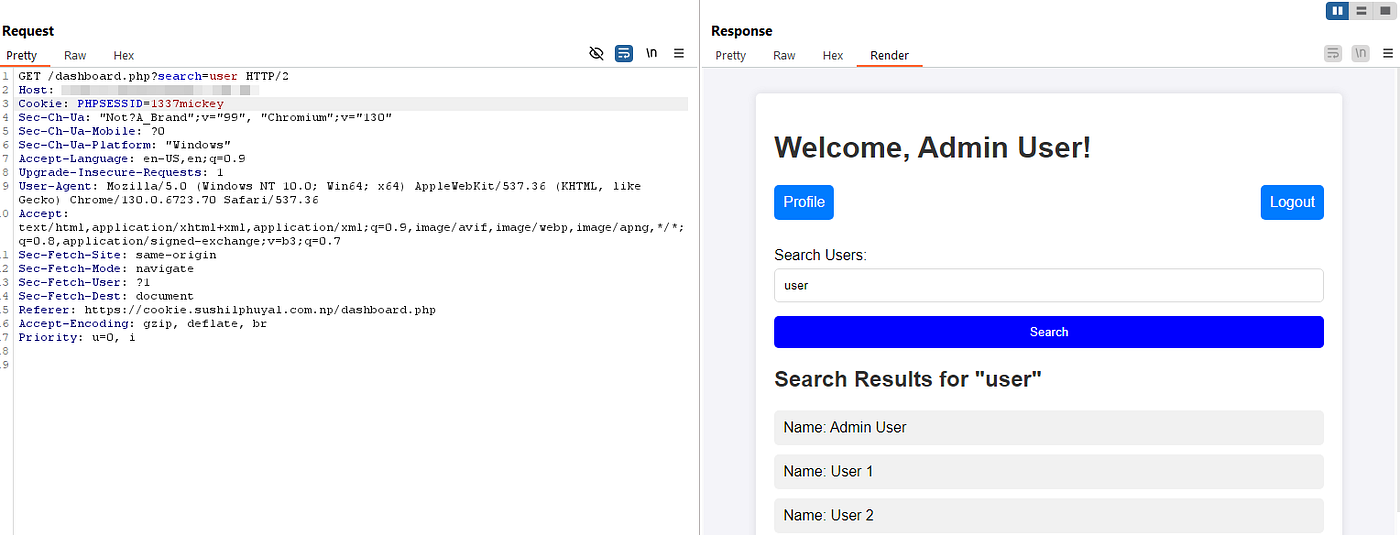Toggle \n characters icon in Response panel
Screen dimensions: 1400x535
point(1360,54)
